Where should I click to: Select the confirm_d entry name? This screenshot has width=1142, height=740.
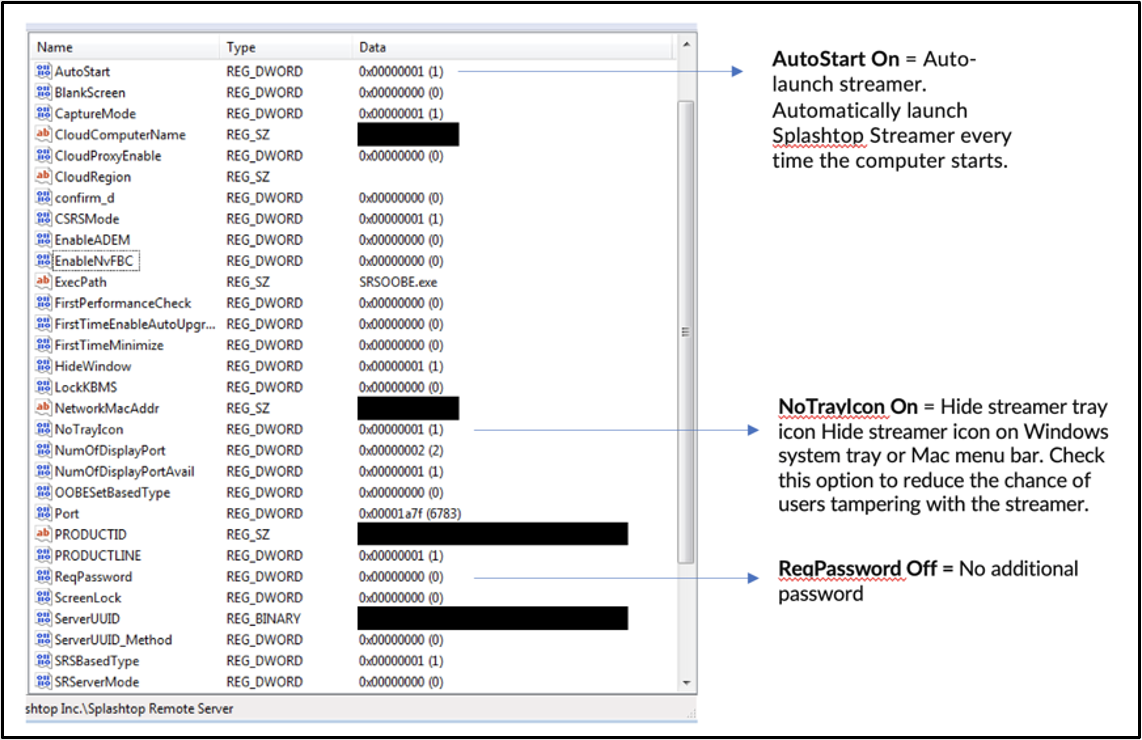pos(84,198)
